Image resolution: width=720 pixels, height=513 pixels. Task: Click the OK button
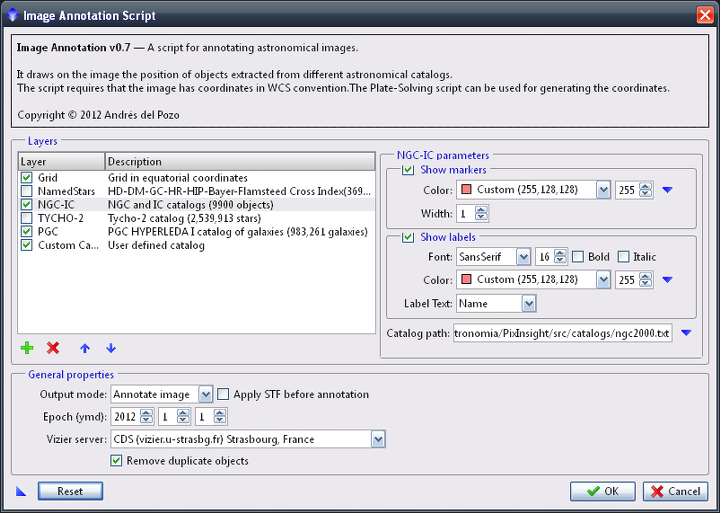(603, 491)
